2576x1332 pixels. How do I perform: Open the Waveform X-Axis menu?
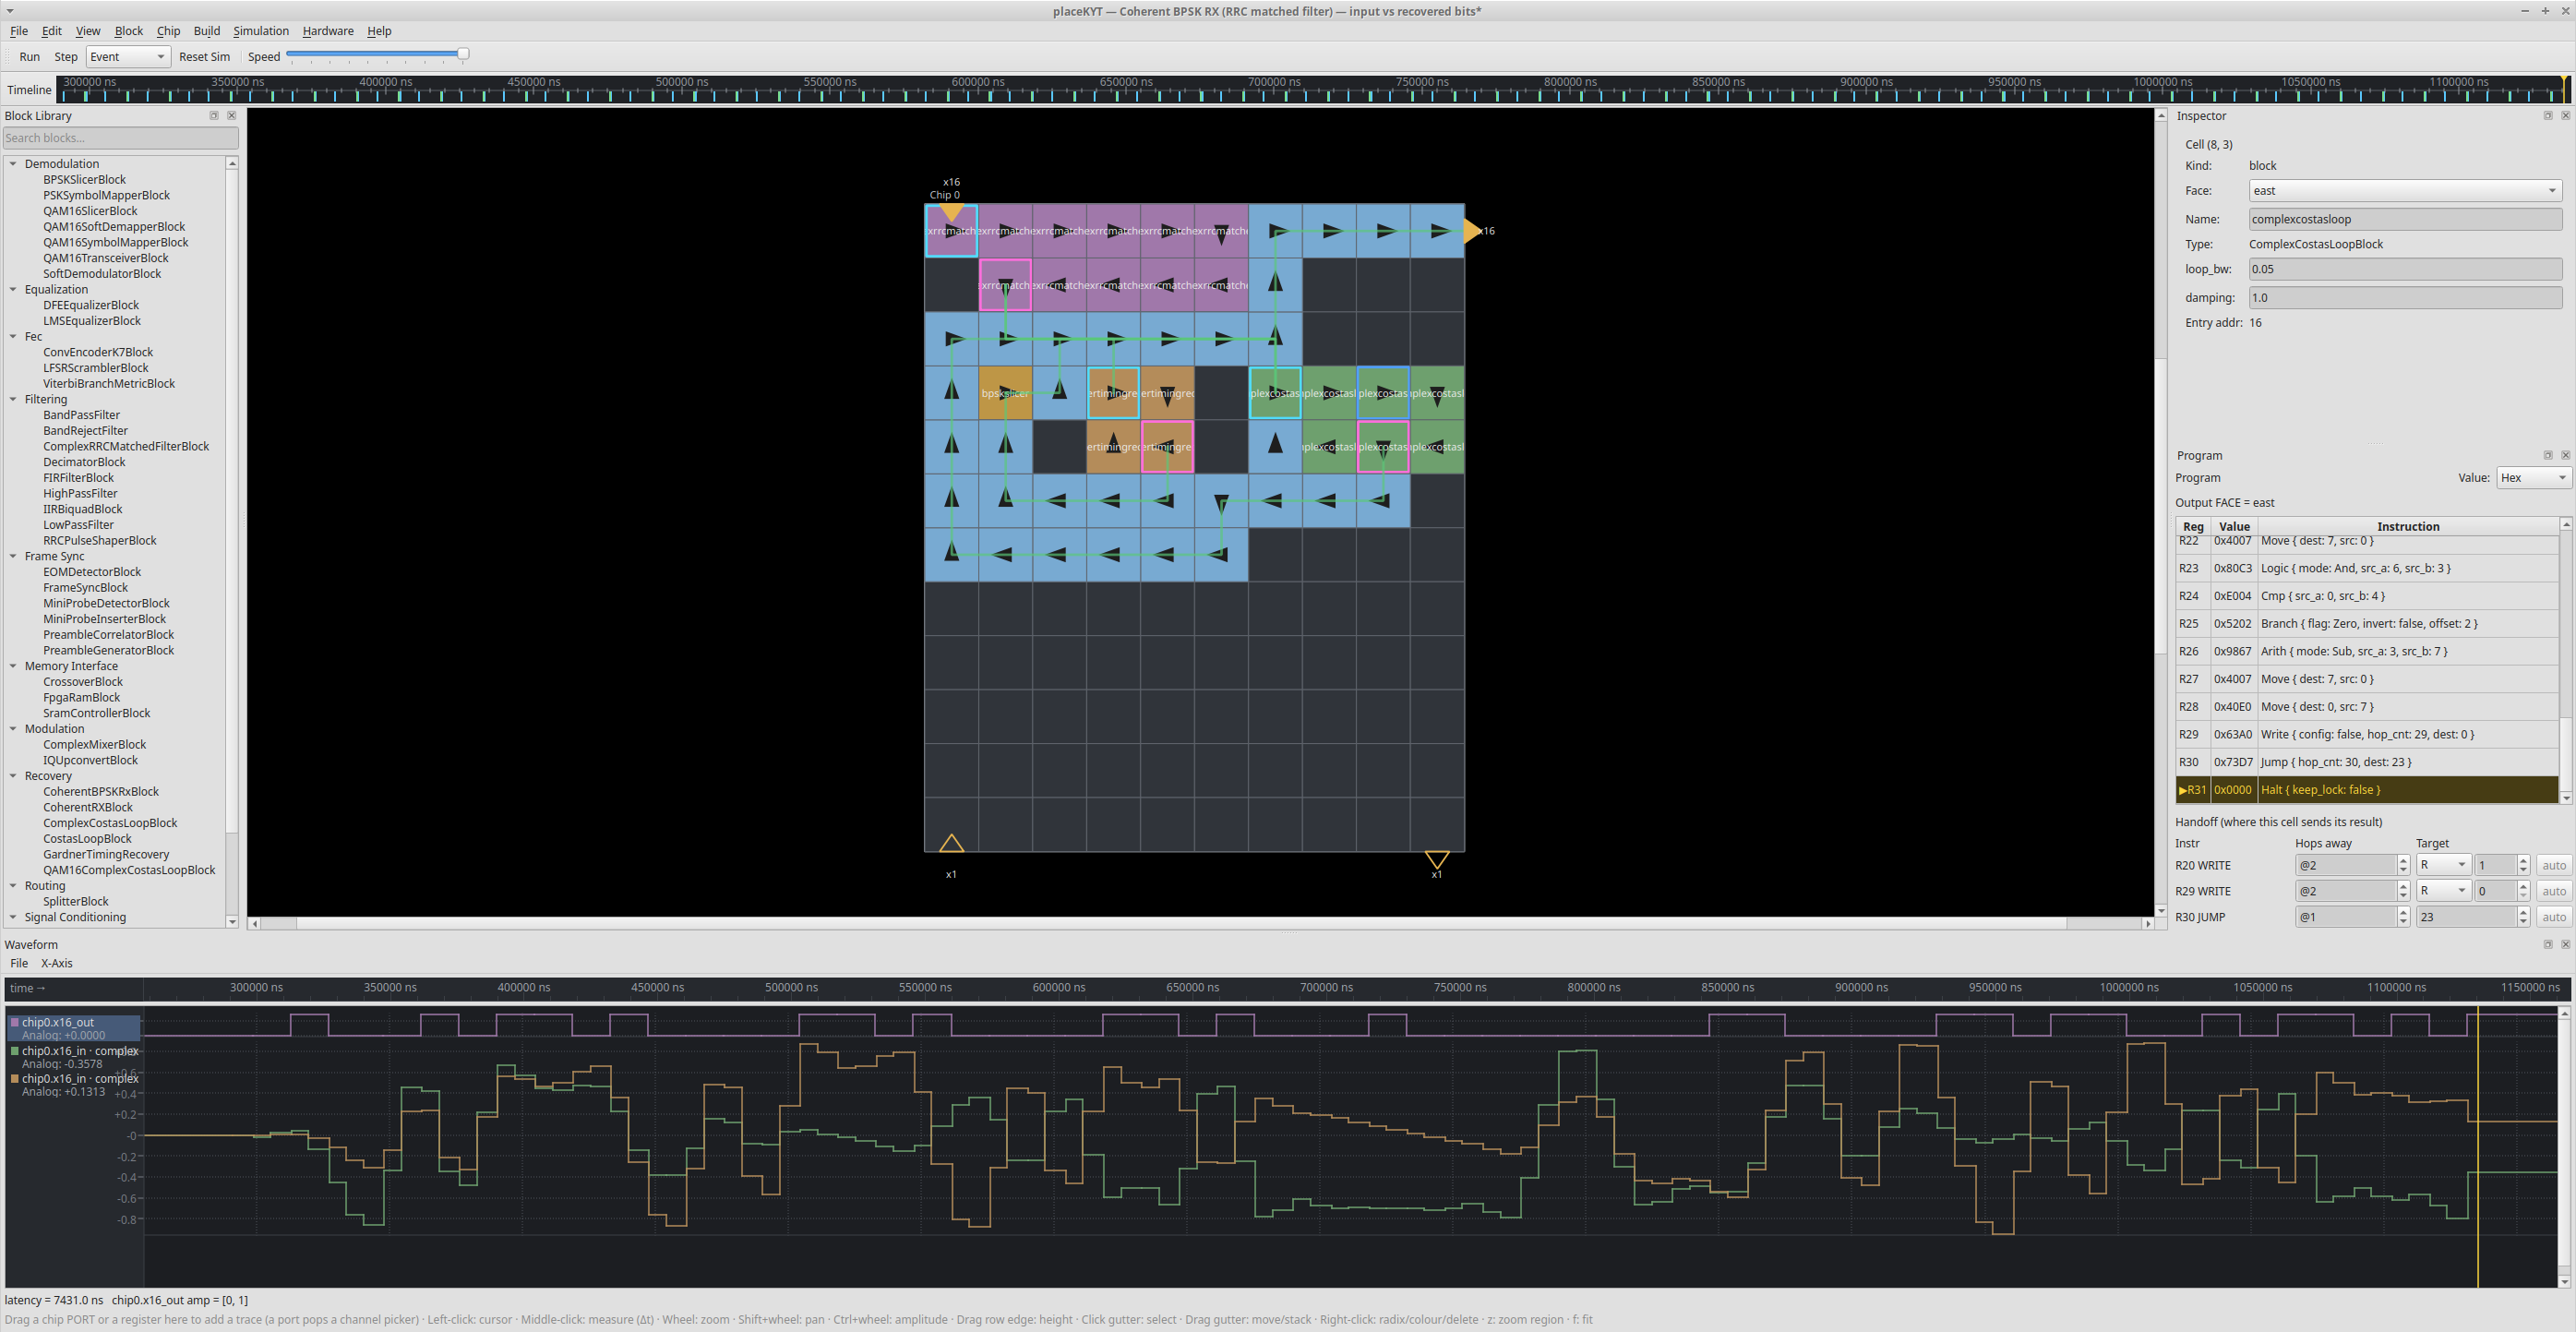coord(56,963)
